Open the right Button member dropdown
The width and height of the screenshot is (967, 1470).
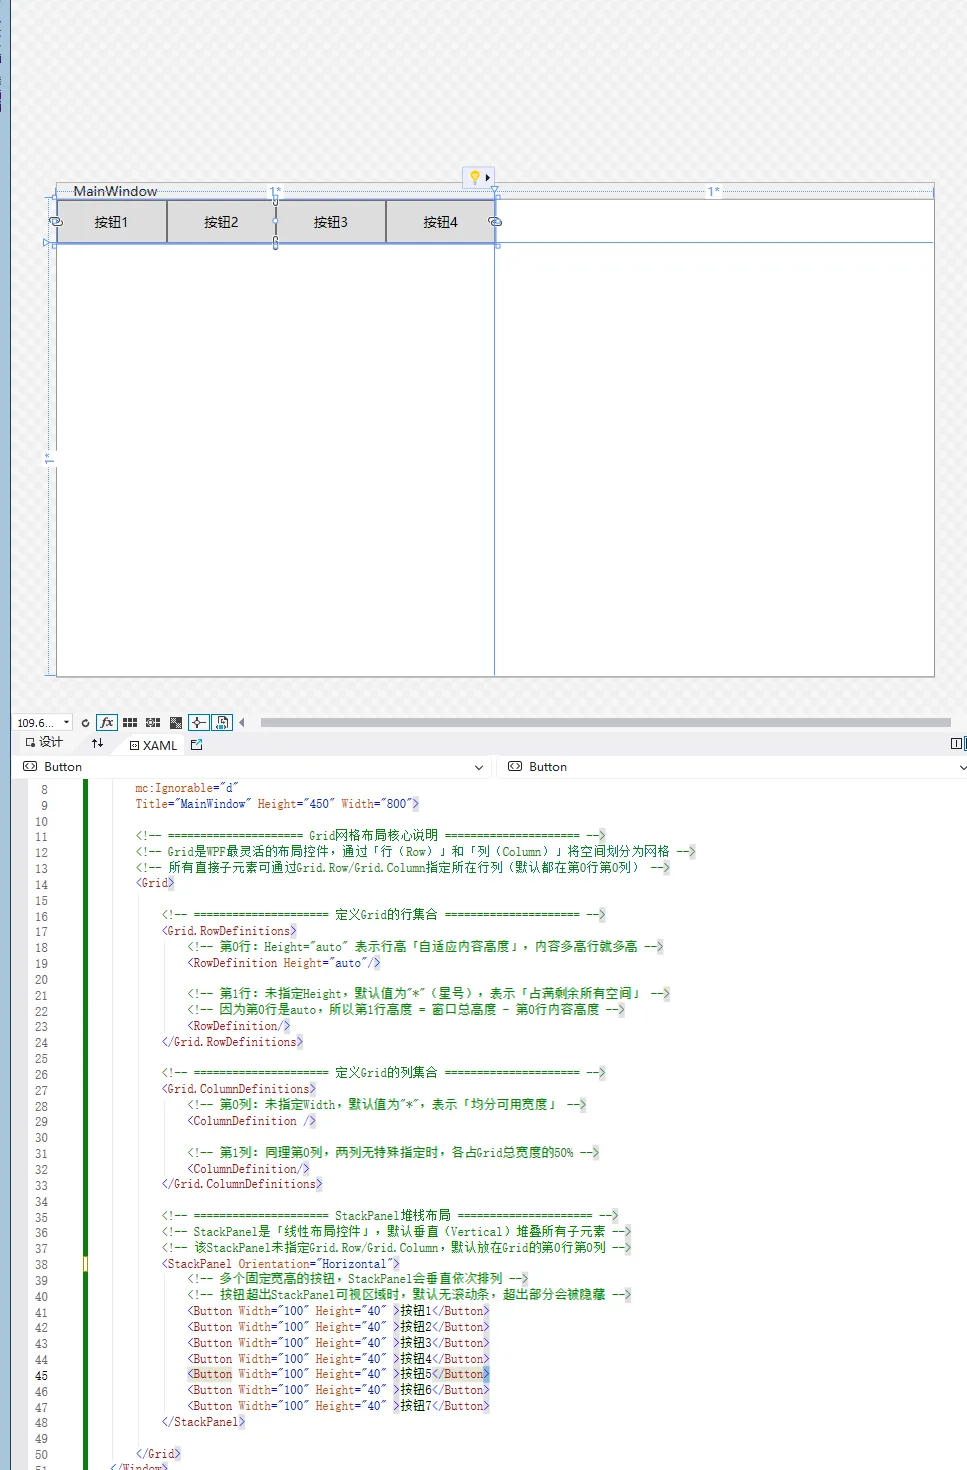(x=735, y=767)
